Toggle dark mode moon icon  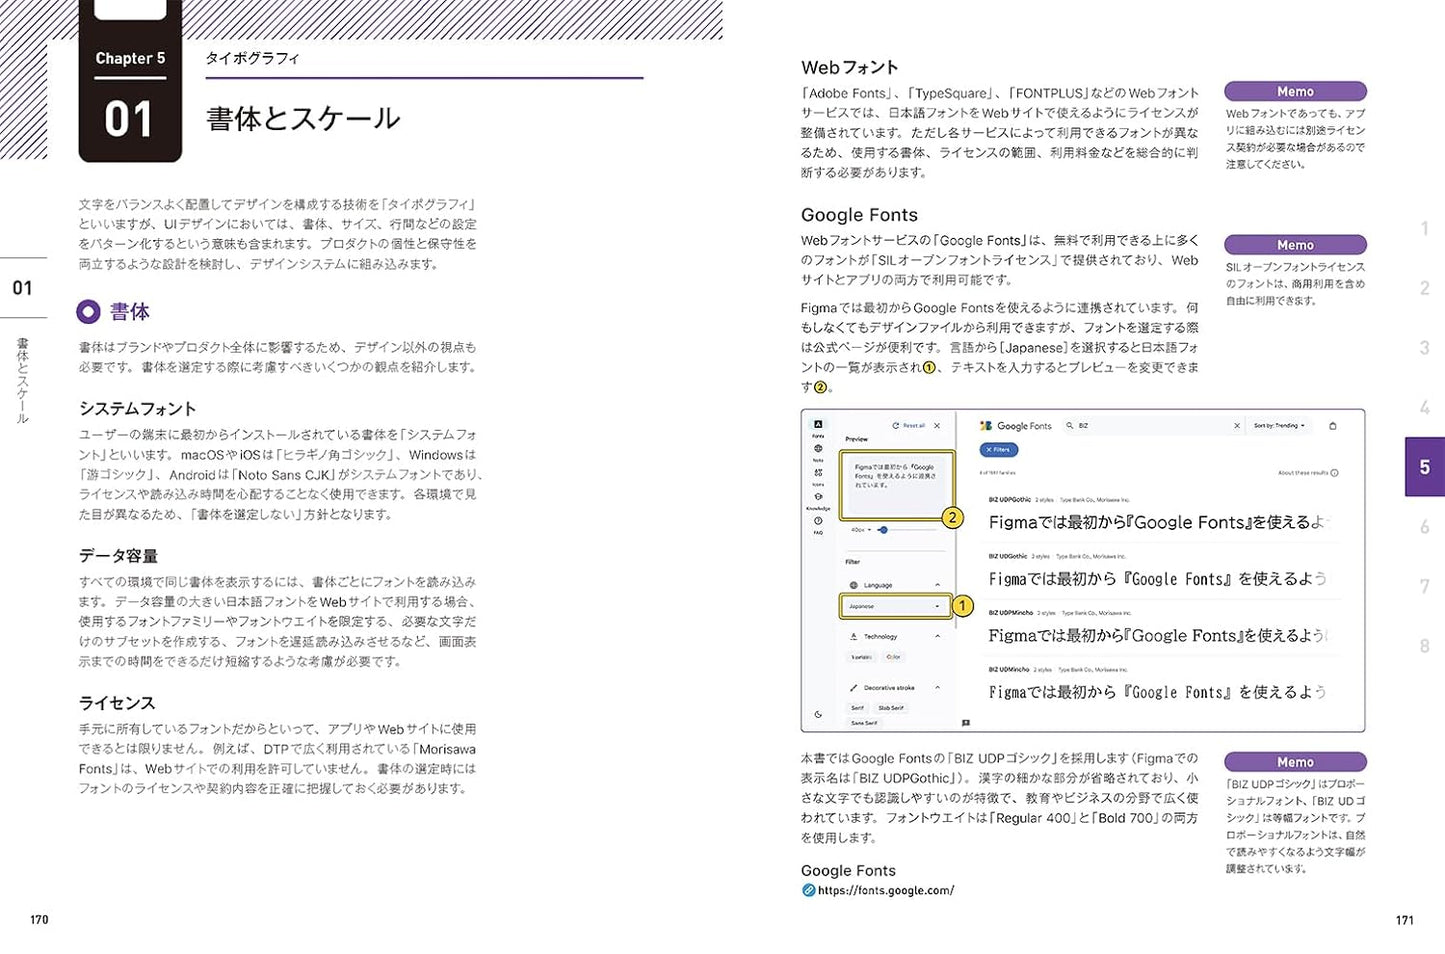pyautogui.click(x=818, y=714)
